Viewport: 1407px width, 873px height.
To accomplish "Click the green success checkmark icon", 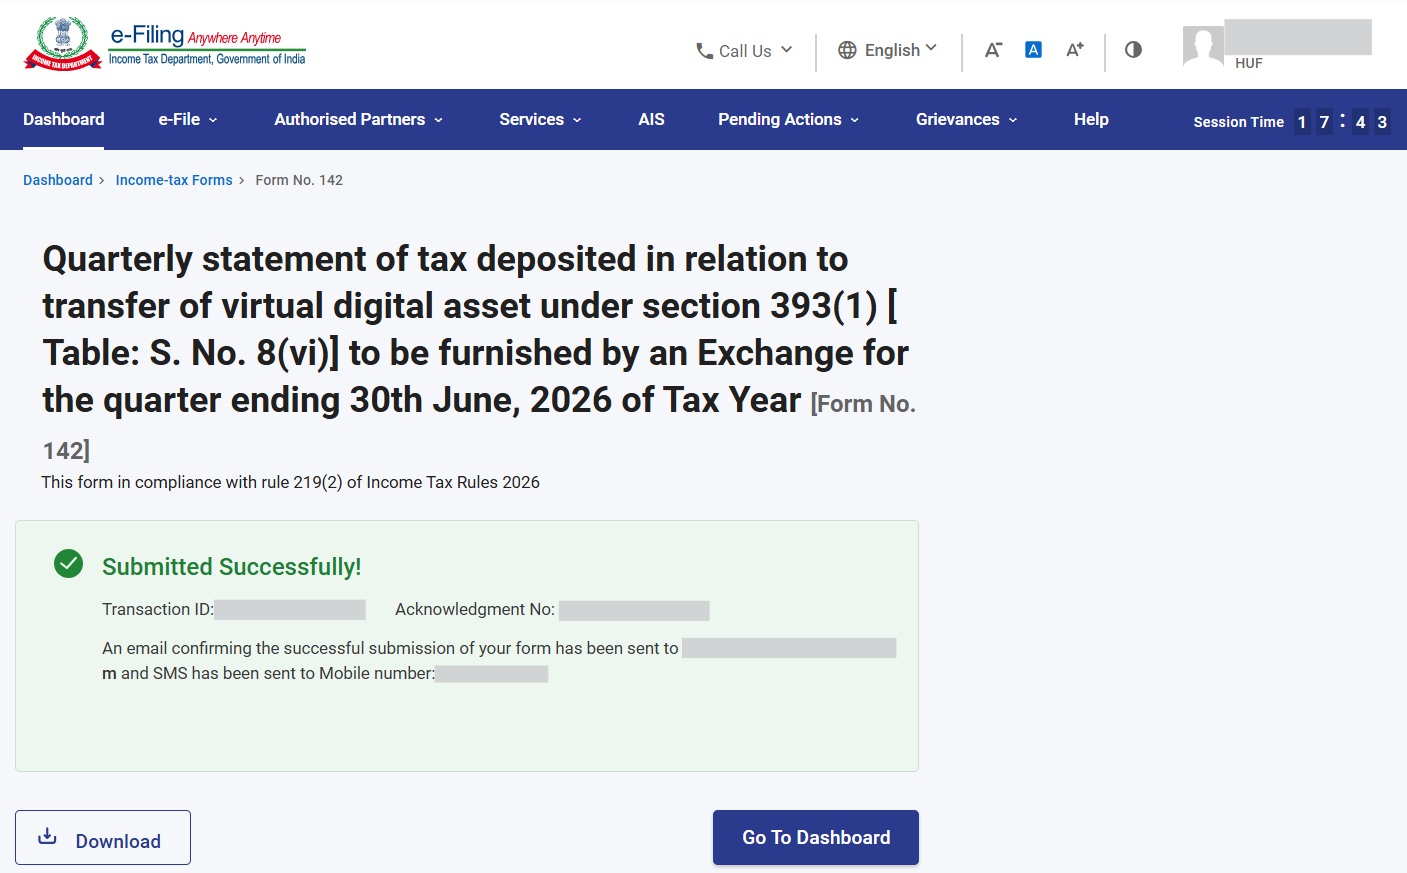I will tap(68, 564).
